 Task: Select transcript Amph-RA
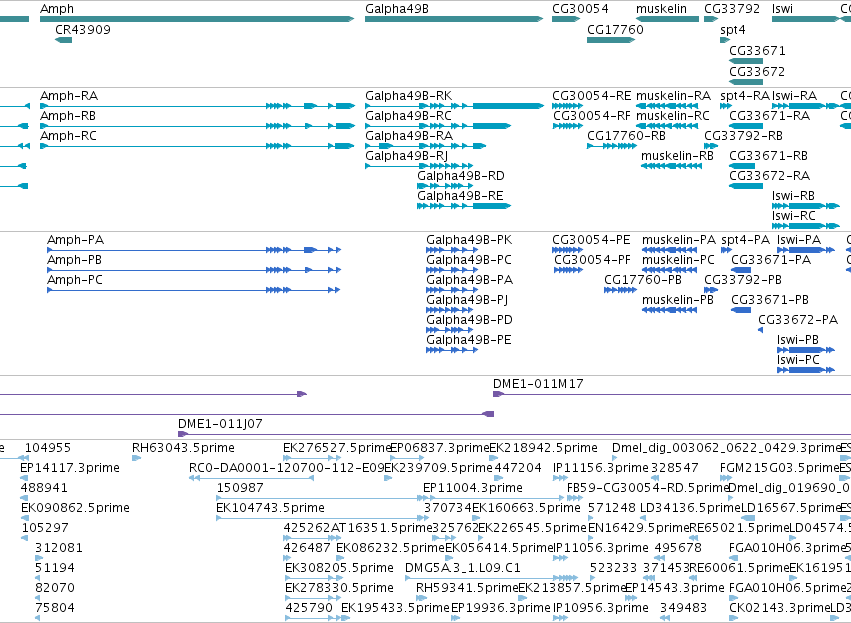coord(198,106)
